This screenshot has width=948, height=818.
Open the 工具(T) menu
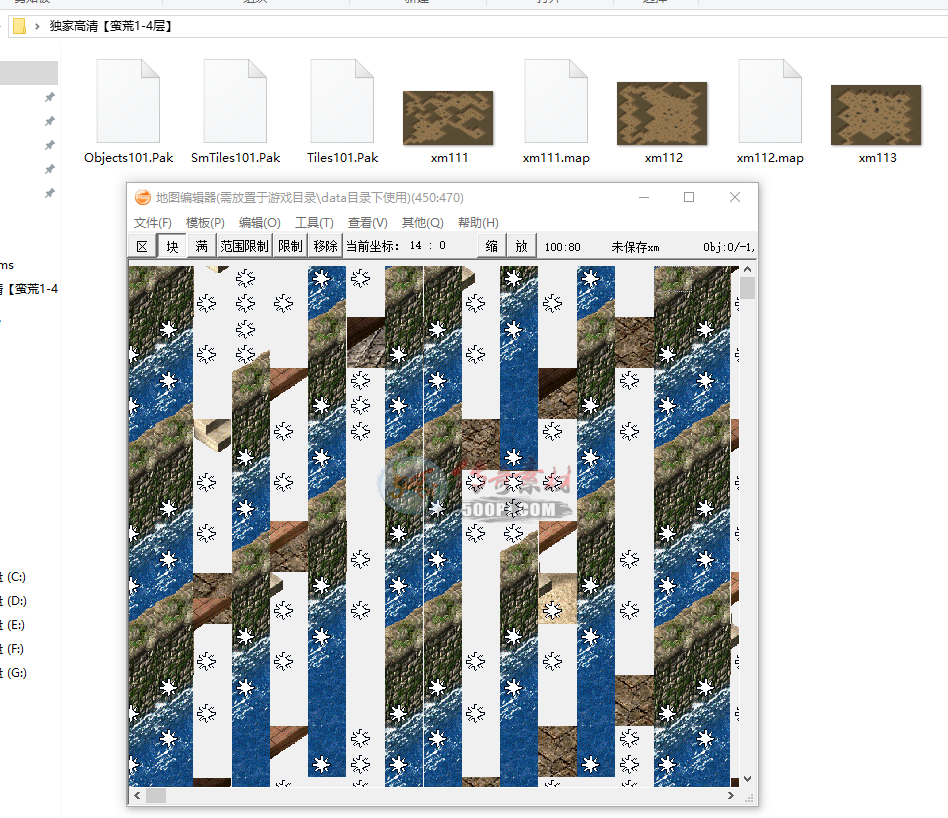314,222
